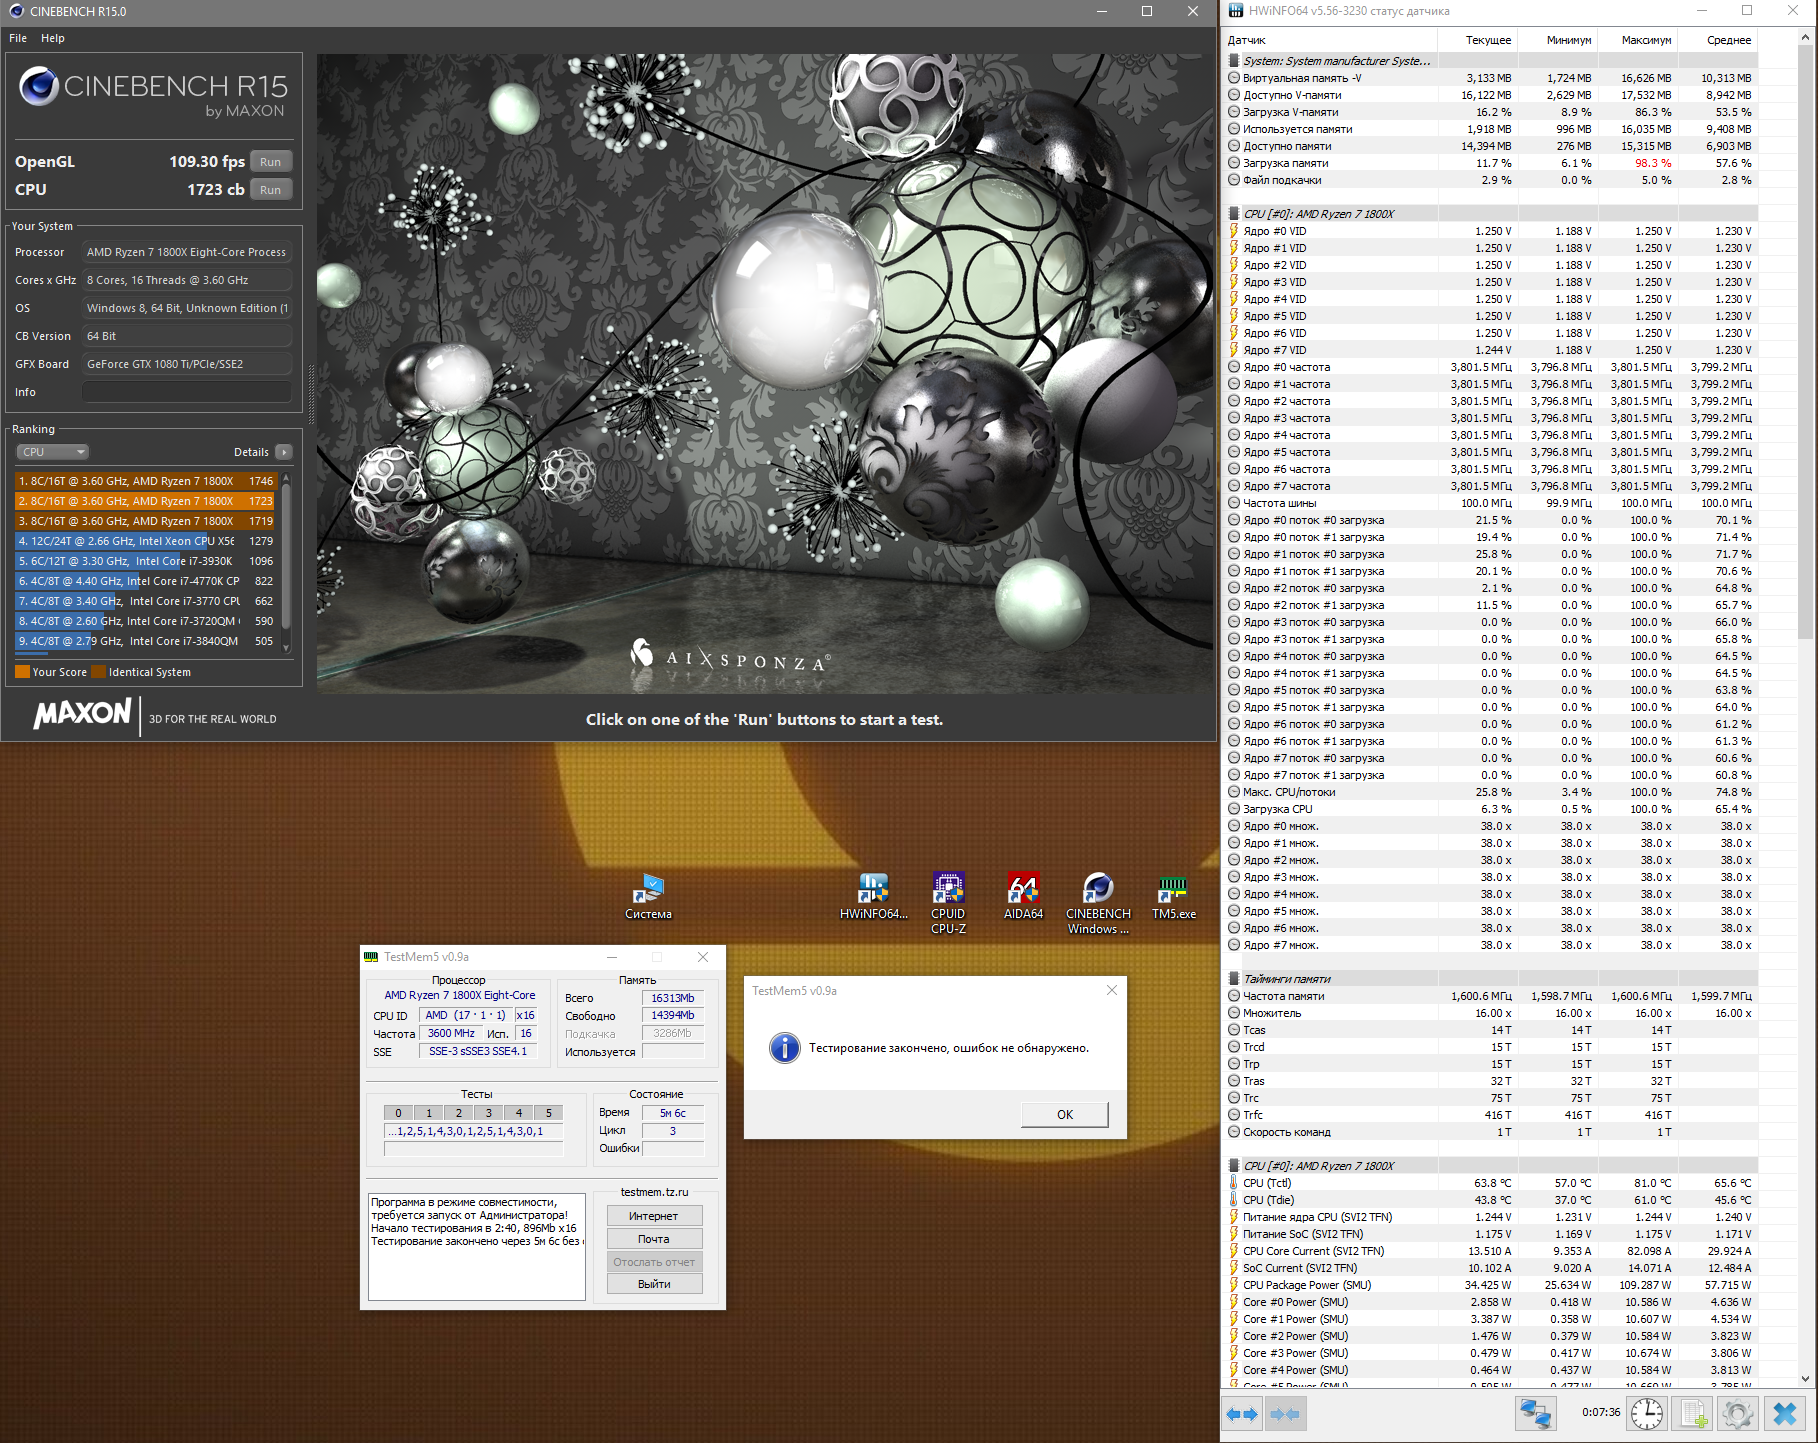1818x1443 pixels.
Task: Click the Среднее column header
Action: [x=1717, y=40]
